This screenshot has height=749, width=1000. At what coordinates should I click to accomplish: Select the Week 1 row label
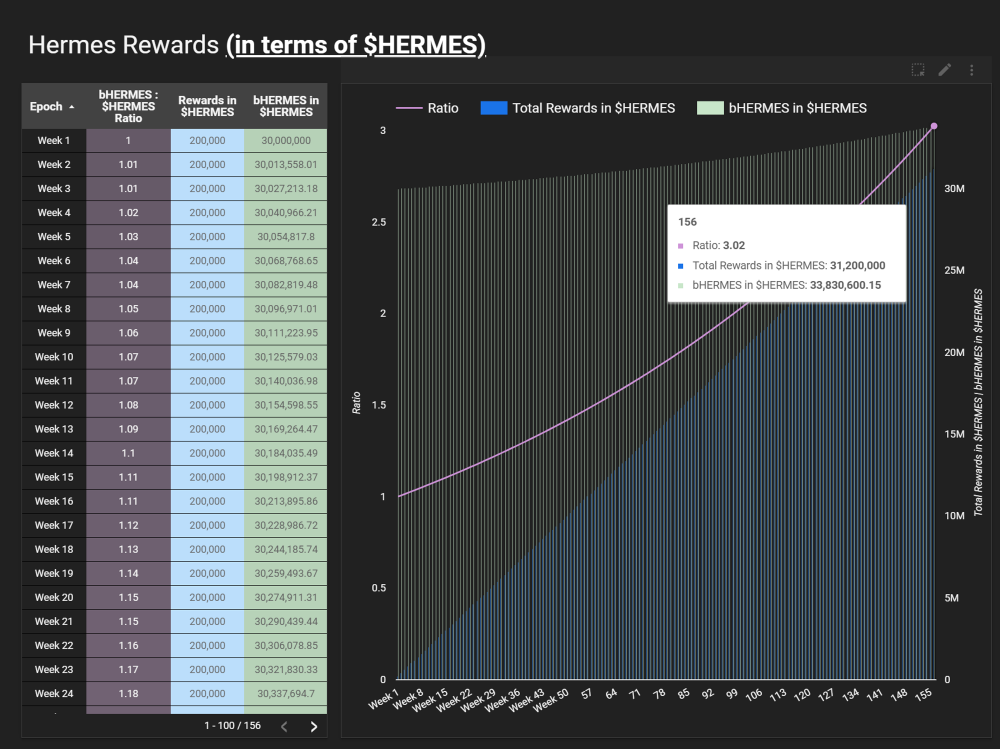coord(54,141)
